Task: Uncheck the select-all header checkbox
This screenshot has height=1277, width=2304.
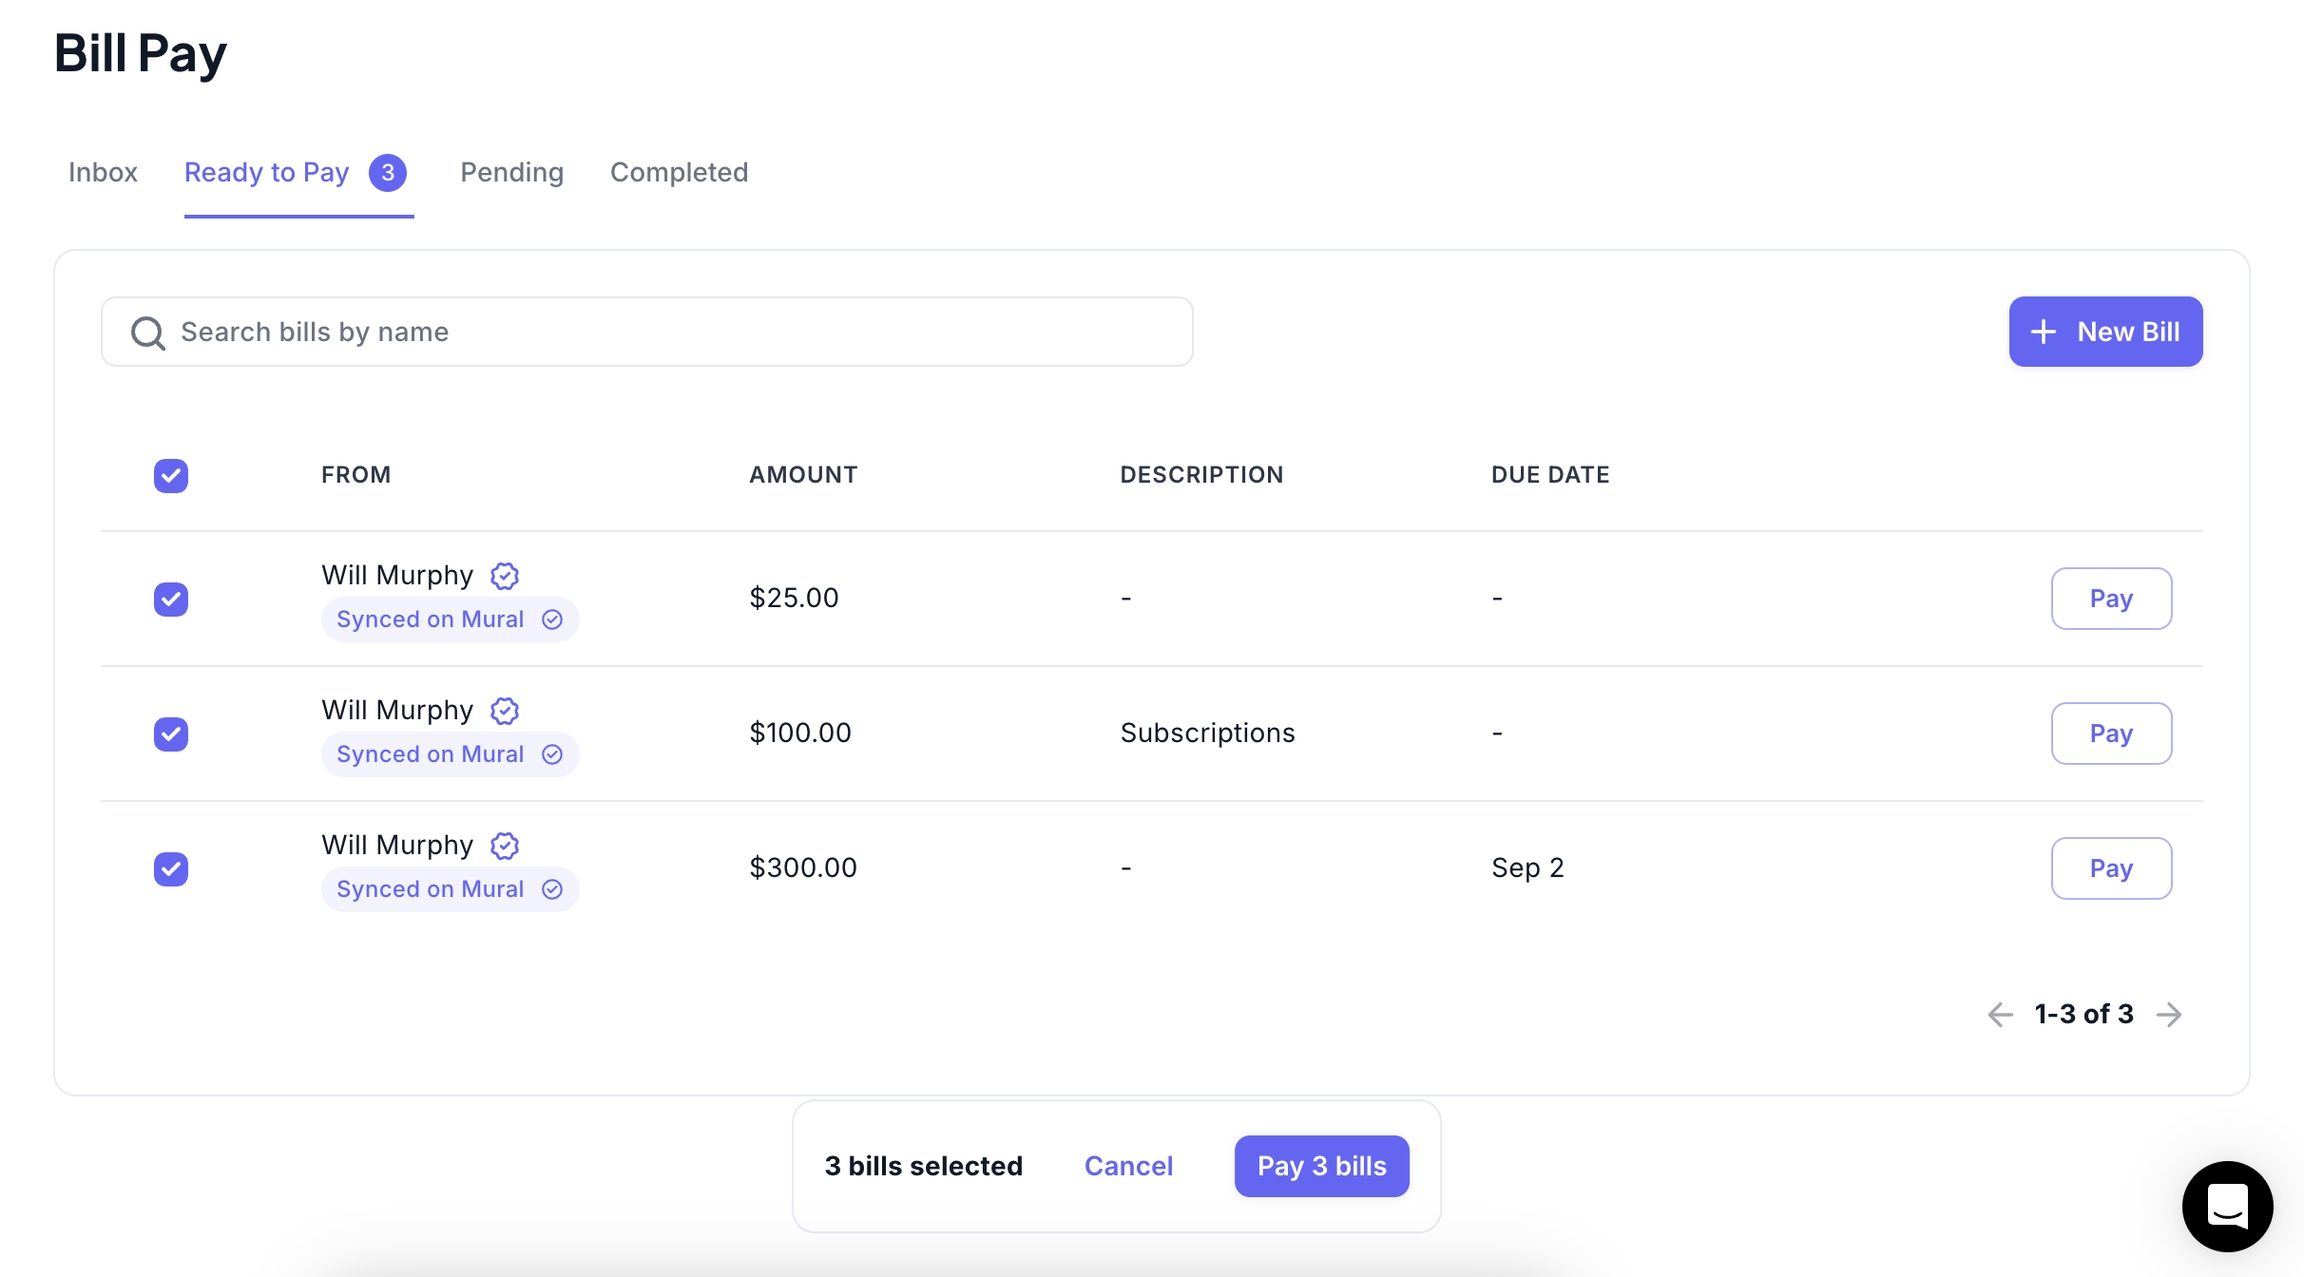Action: coord(171,475)
